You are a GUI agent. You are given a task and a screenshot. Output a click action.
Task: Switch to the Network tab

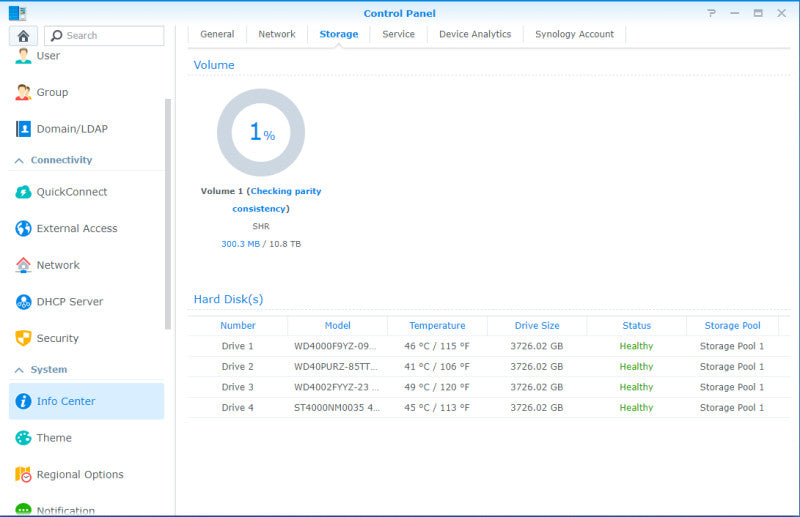(277, 34)
